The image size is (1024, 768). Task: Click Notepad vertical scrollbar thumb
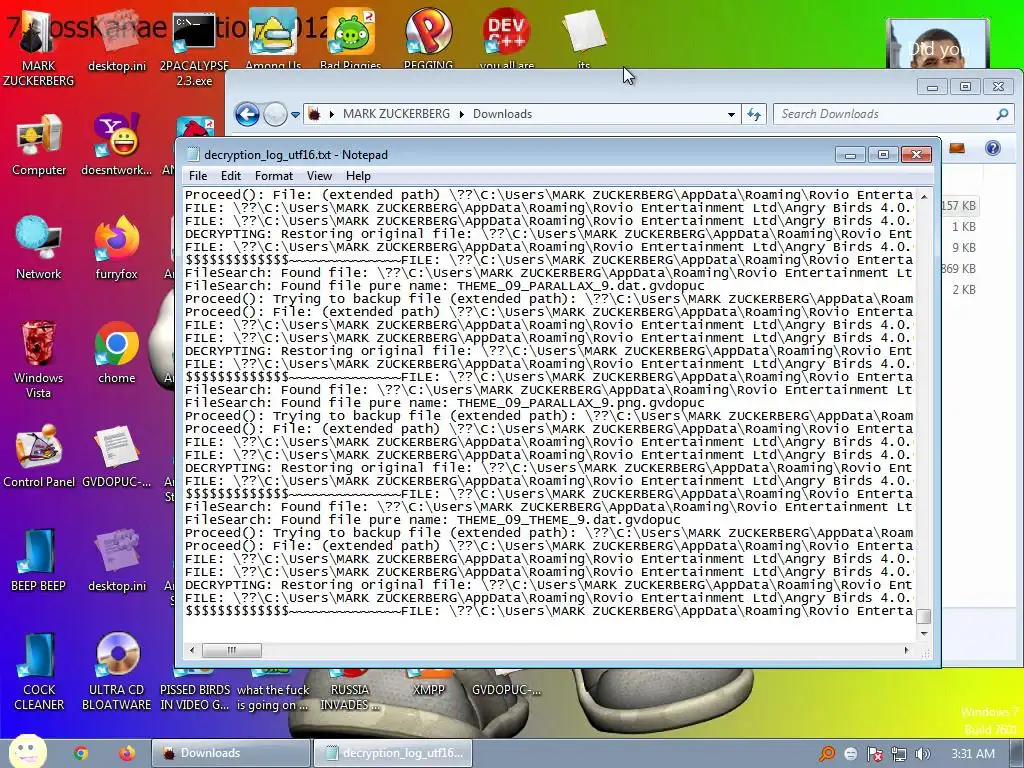[923, 616]
